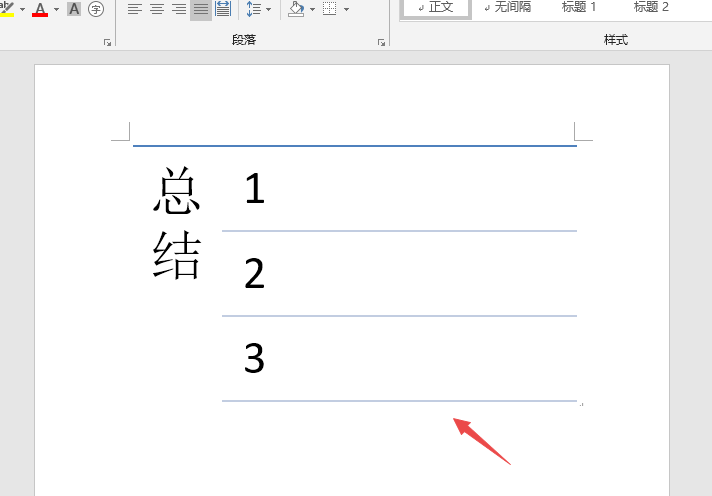Image resolution: width=712 pixels, height=496 pixels.
Task: Click the shading paint bucket icon
Action: [297, 9]
